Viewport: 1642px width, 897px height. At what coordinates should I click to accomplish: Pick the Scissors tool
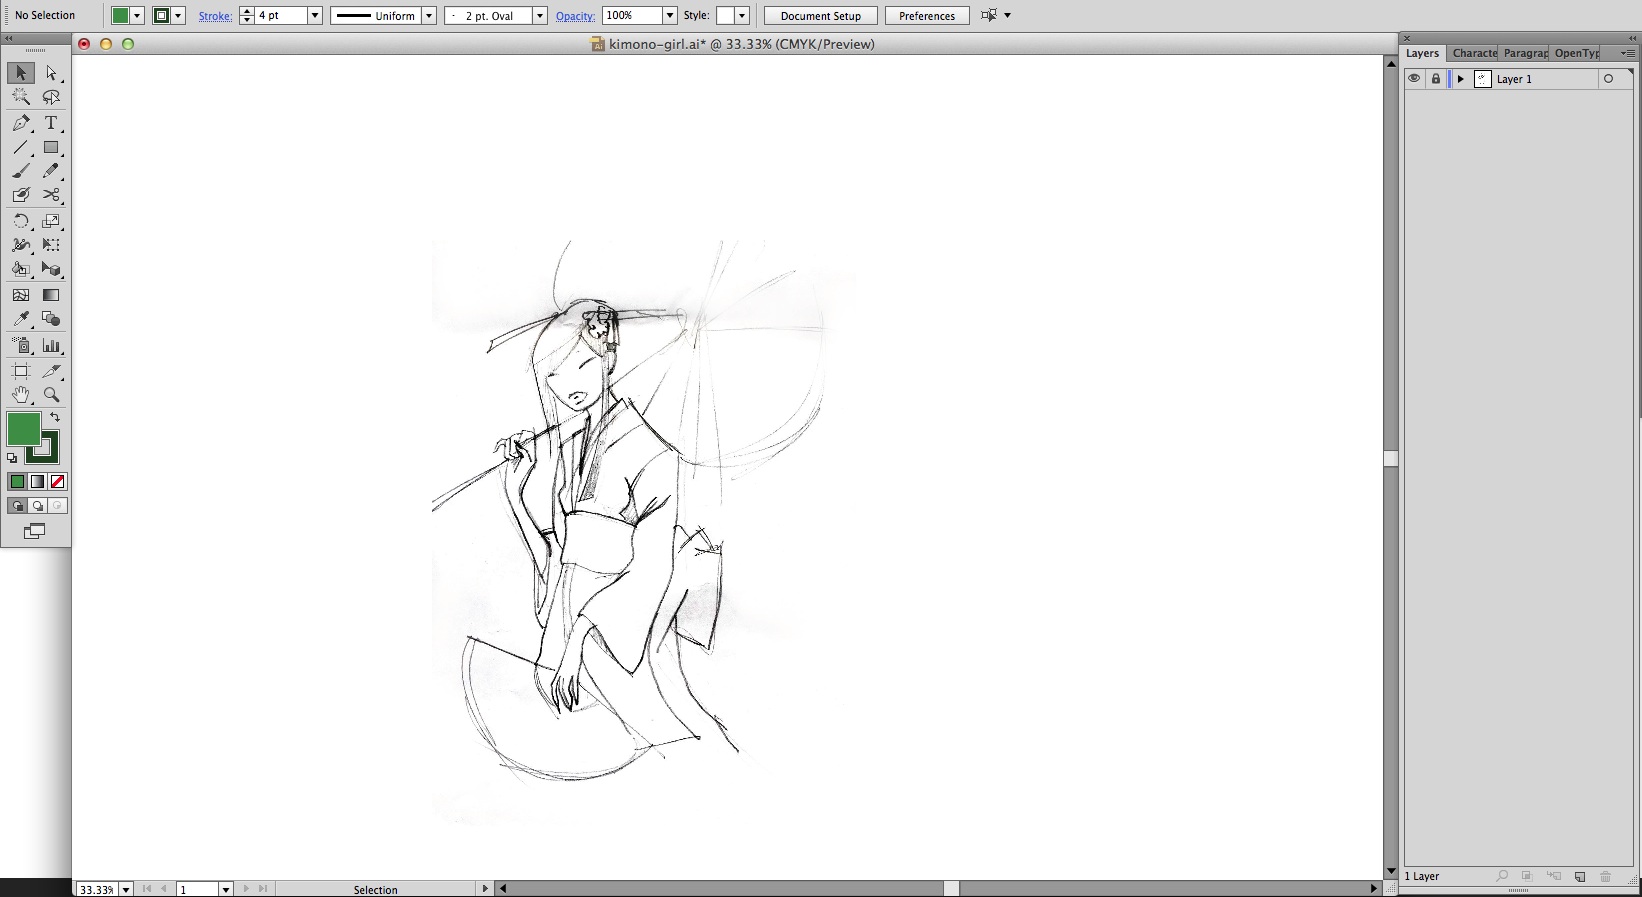pyautogui.click(x=51, y=195)
